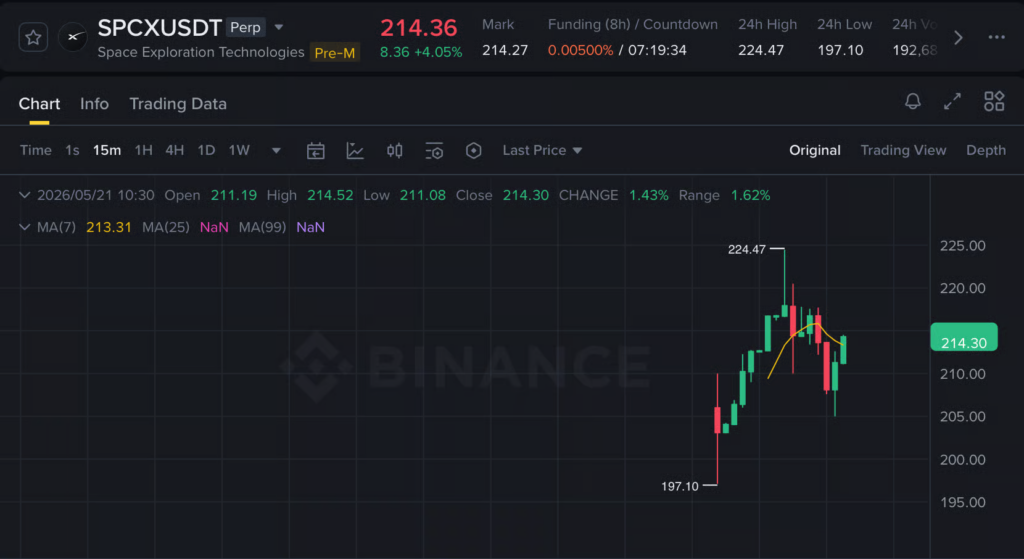The width and height of the screenshot is (1024, 559).
Task: Open the hexagon chart settings icon
Action: (473, 151)
